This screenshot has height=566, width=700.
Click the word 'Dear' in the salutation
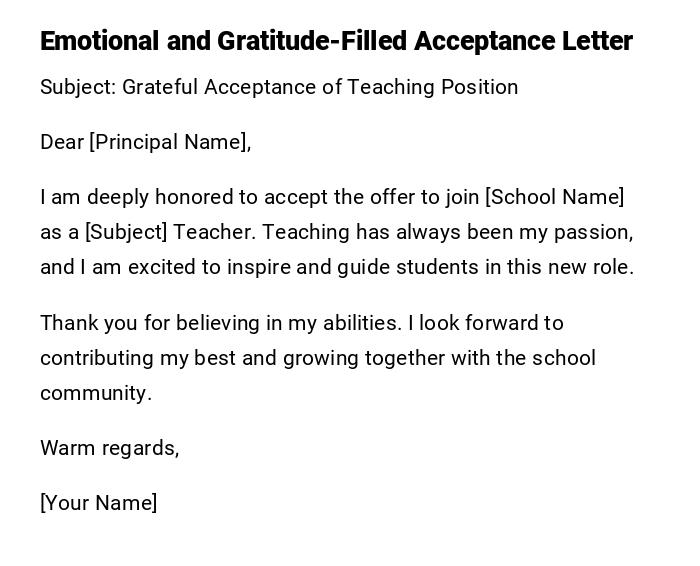coord(62,142)
